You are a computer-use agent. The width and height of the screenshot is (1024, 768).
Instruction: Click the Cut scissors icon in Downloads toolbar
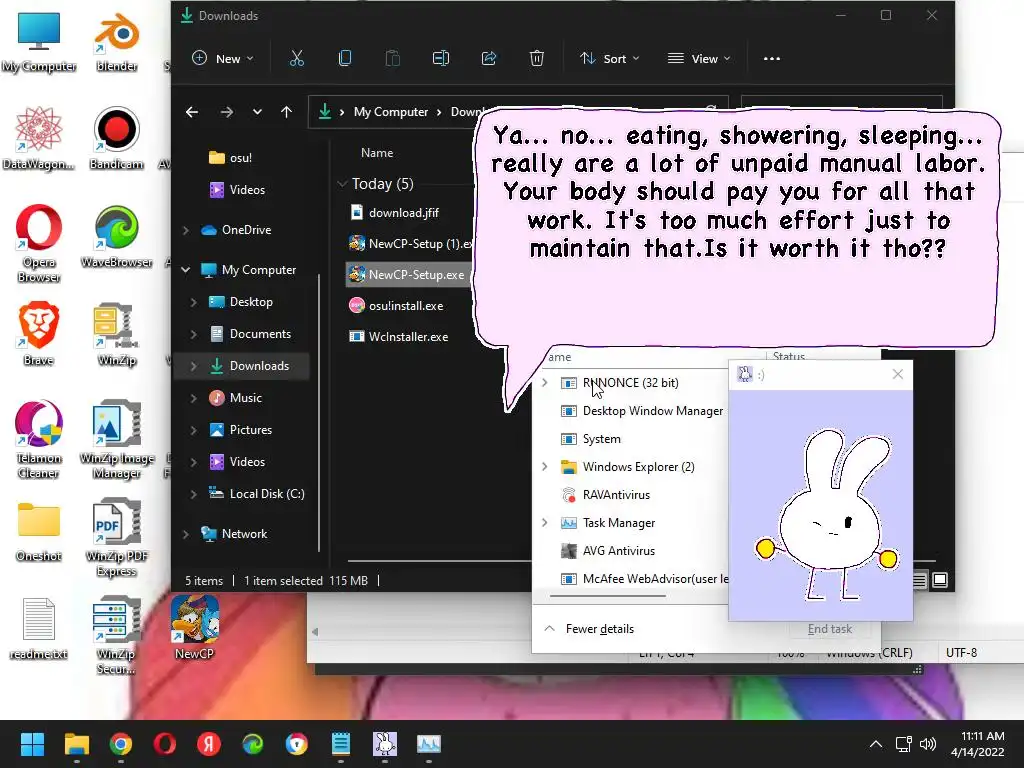(x=296, y=59)
